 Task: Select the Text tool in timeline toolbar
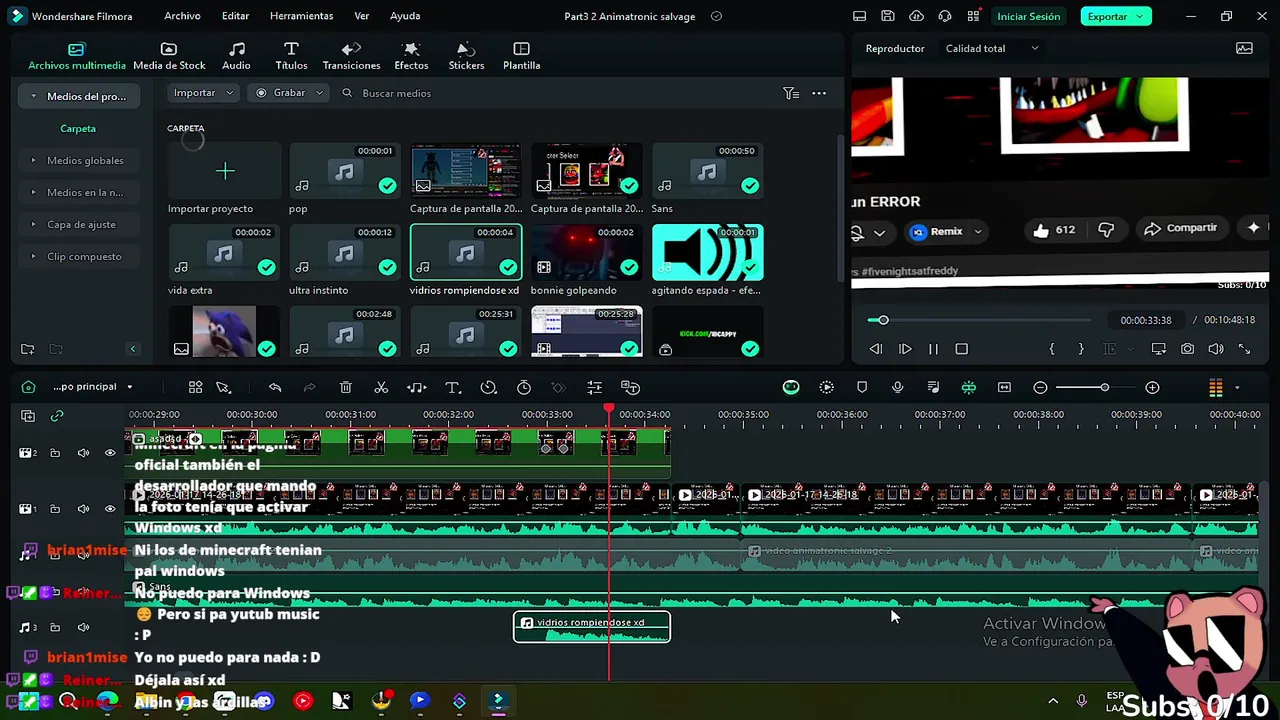(x=452, y=388)
